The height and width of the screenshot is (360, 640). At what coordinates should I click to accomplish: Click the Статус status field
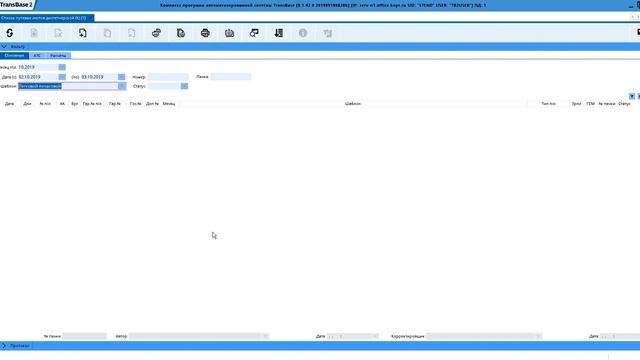click(164, 86)
